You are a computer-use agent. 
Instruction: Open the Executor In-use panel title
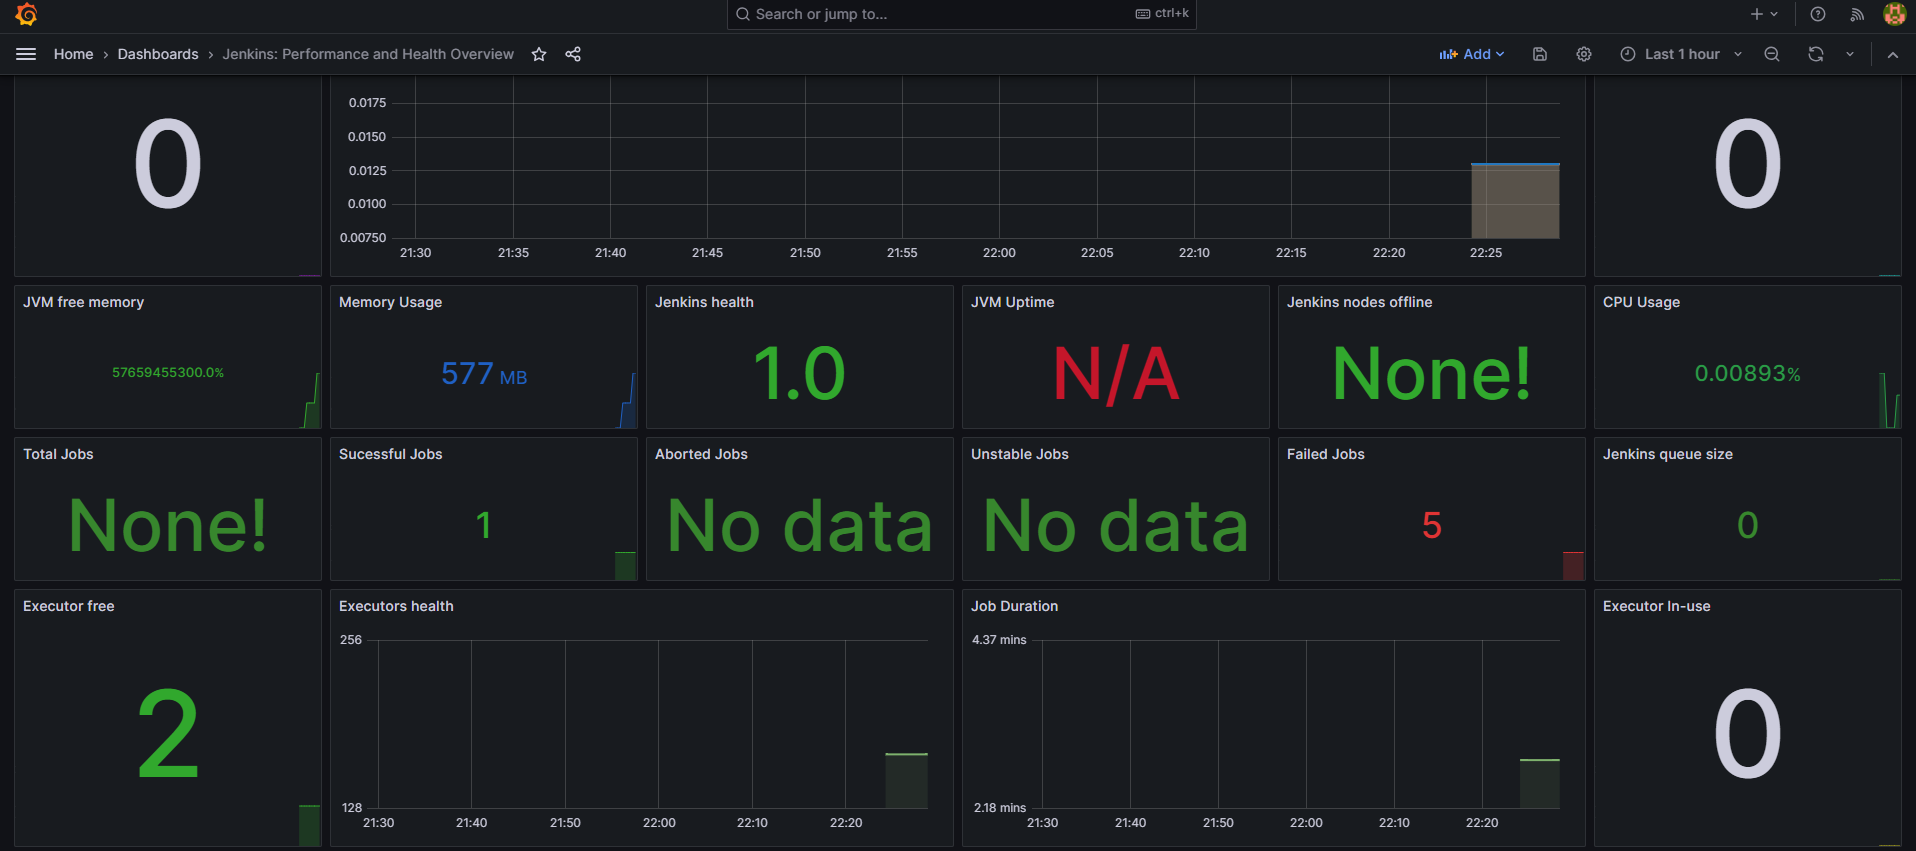1656,606
